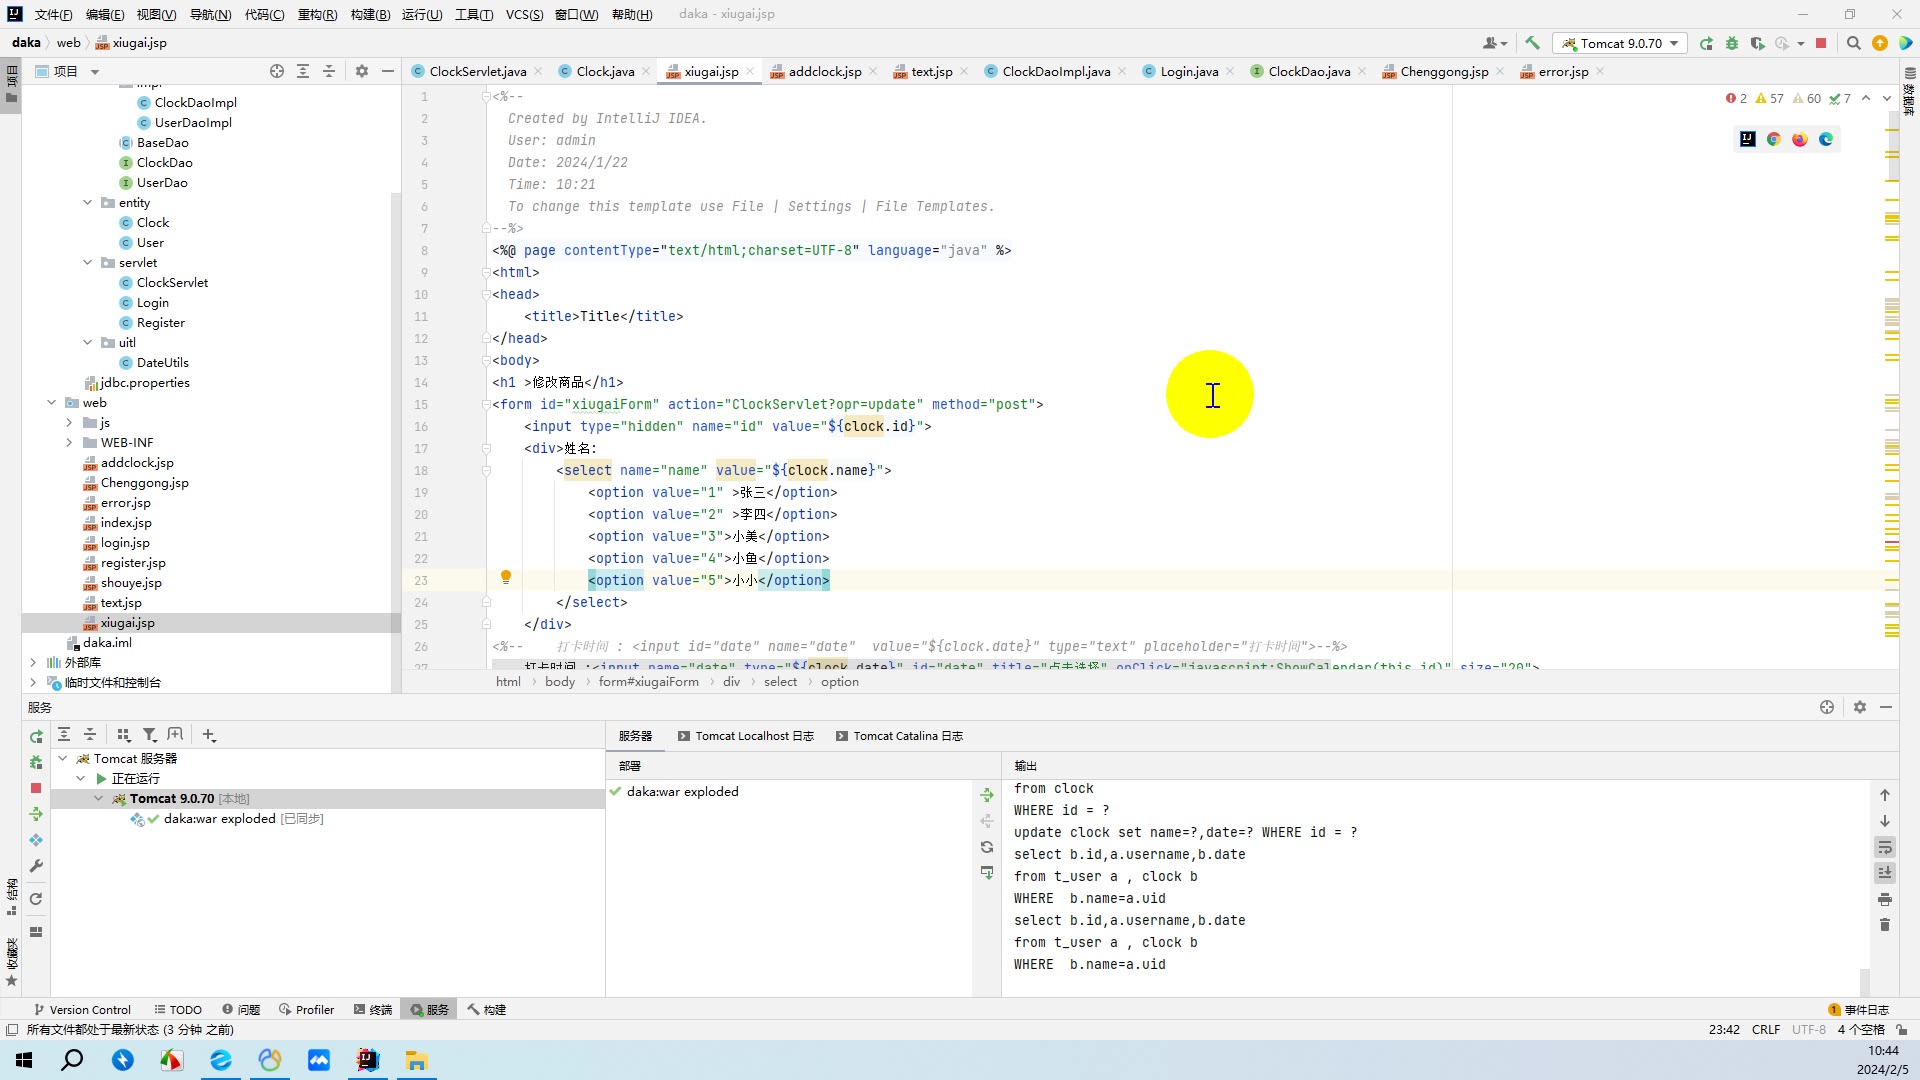Debug Tomcat with the green bug icon
The width and height of the screenshot is (1920, 1080).
click(1732, 43)
